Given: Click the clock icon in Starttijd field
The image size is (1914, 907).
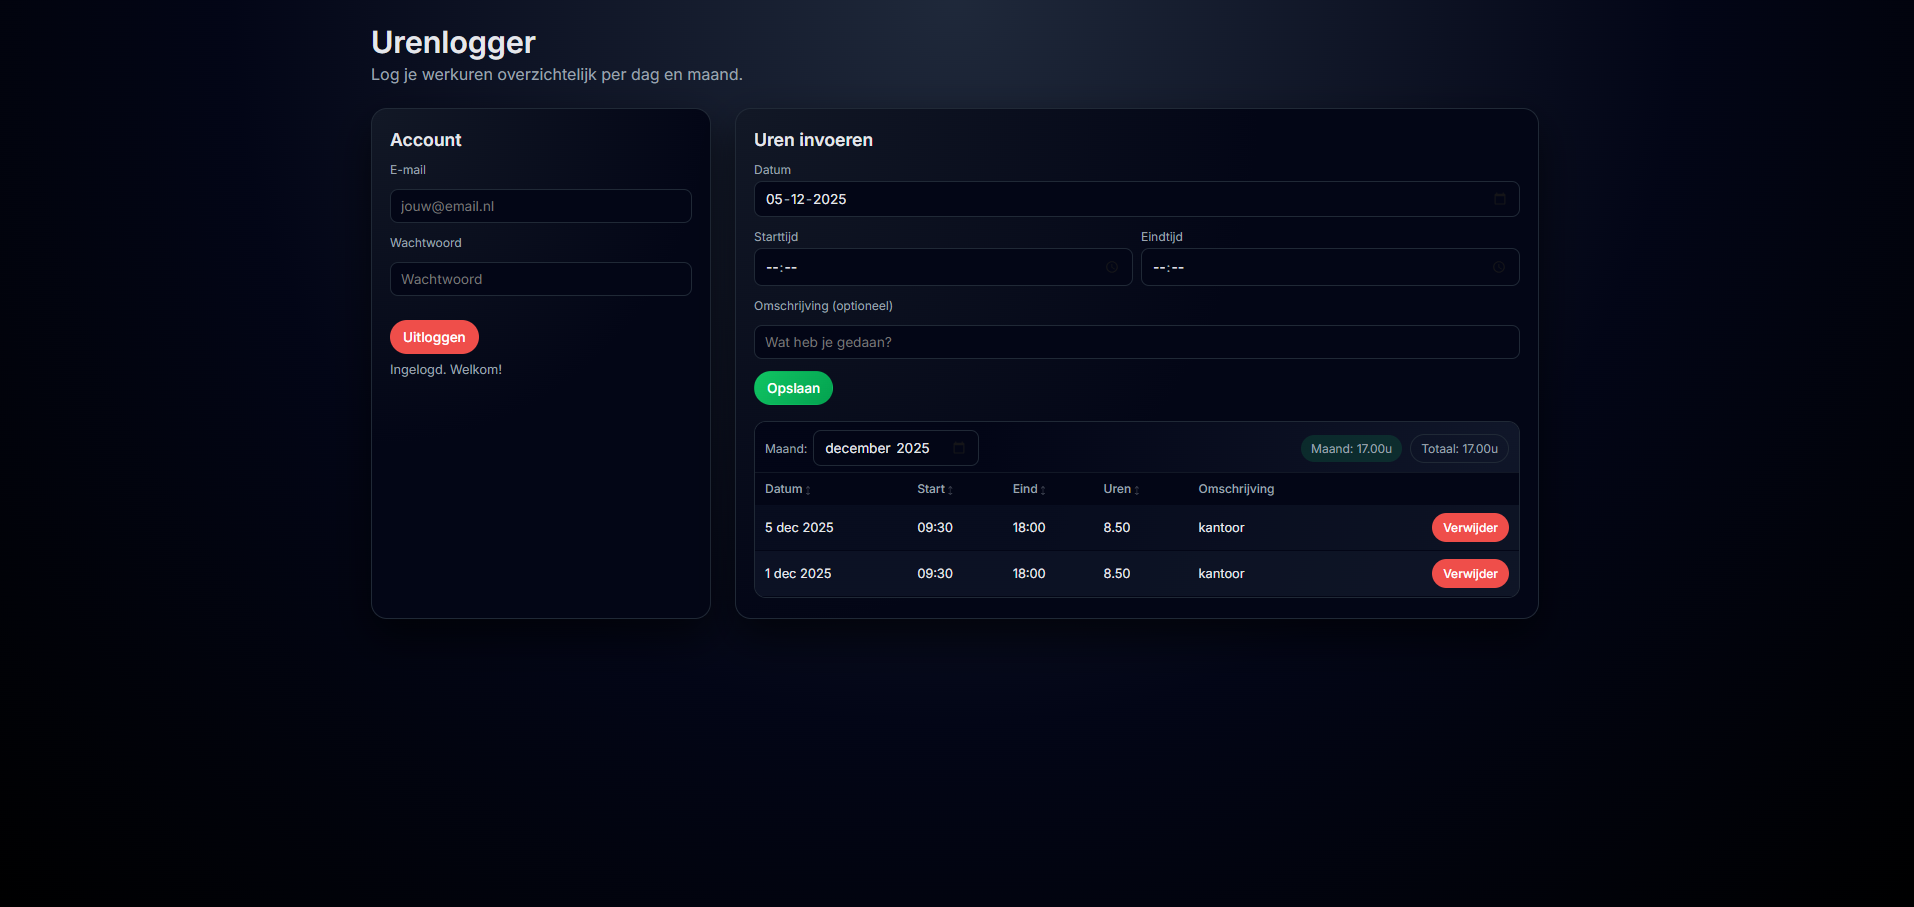Looking at the screenshot, I should [x=1111, y=267].
